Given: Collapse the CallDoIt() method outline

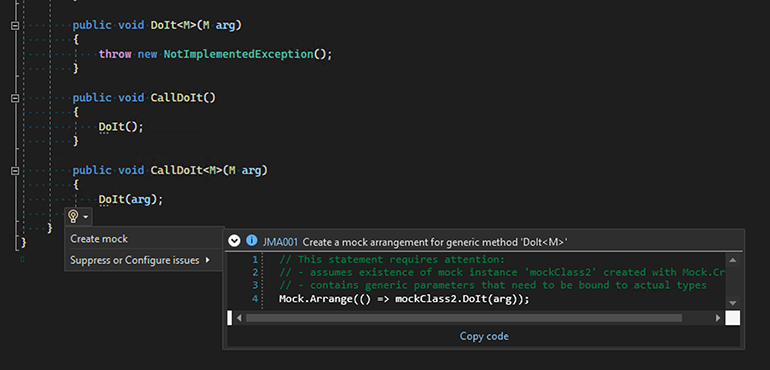Looking at the screenshot, I should click(15, 98).
